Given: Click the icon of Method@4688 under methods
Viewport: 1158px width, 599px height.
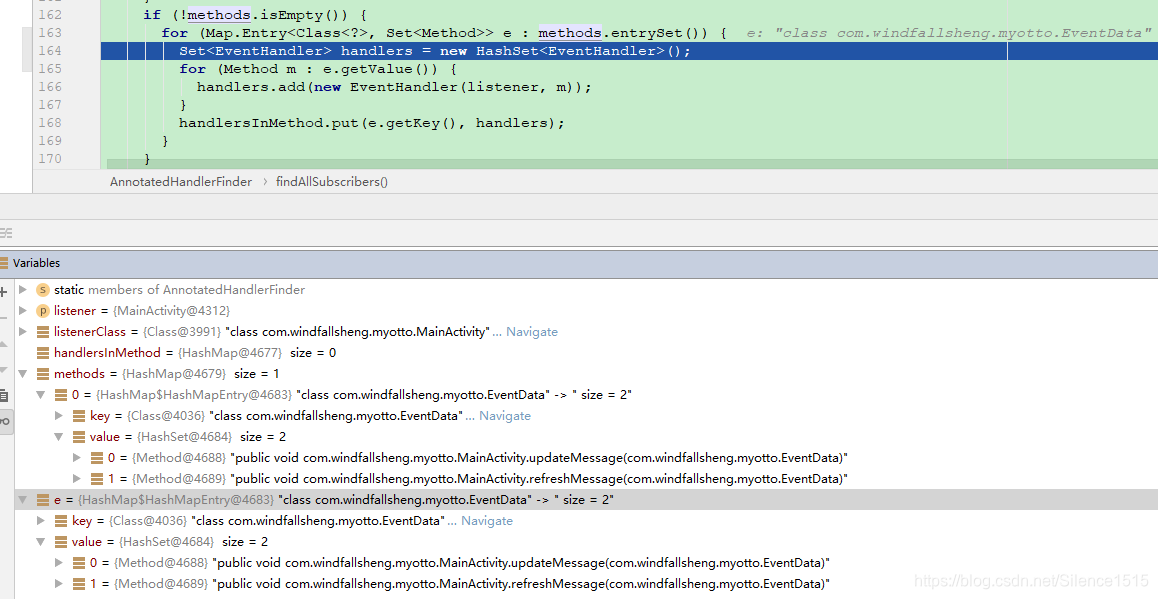Looking at the screenshot, I should click(97, 458).
